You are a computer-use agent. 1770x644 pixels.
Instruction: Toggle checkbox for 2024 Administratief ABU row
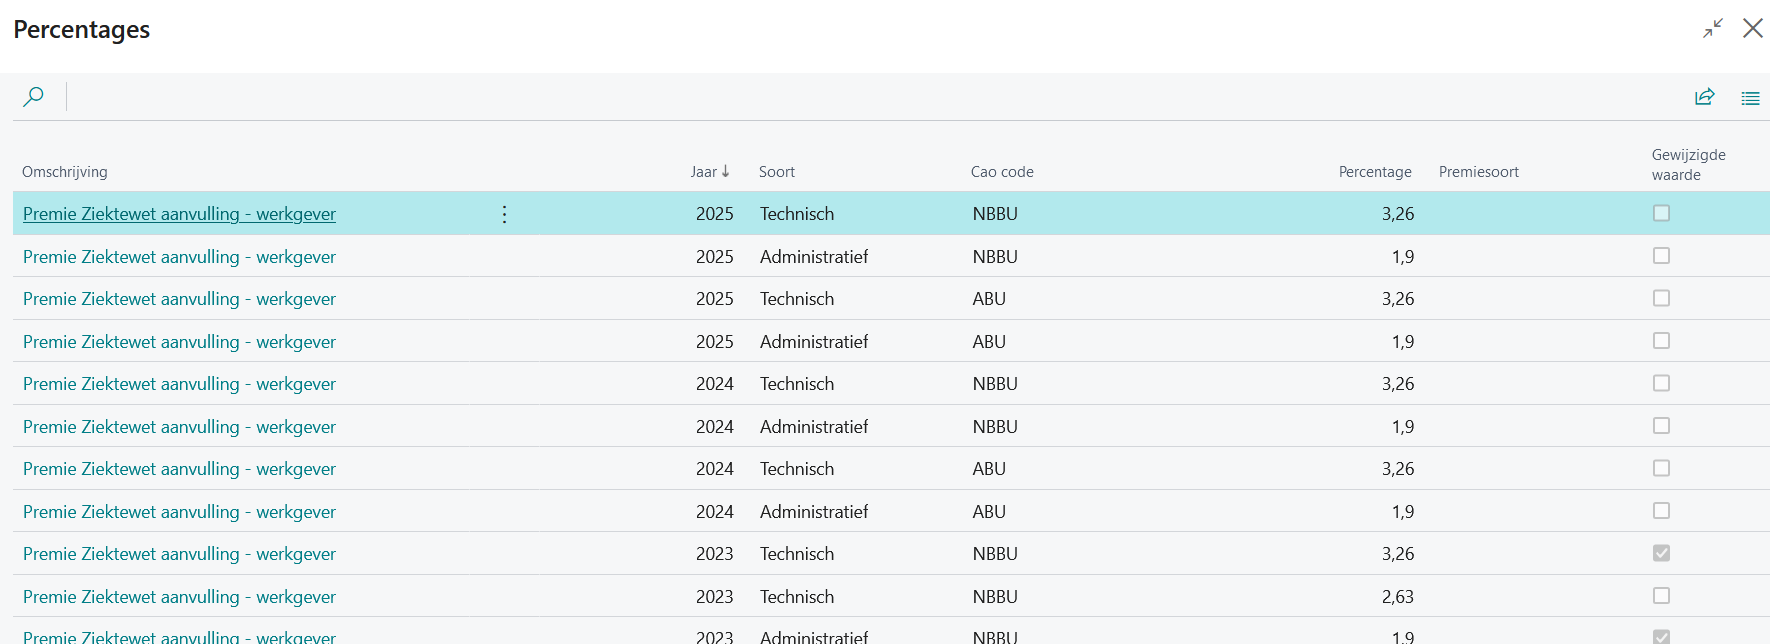coord(1661,511)
